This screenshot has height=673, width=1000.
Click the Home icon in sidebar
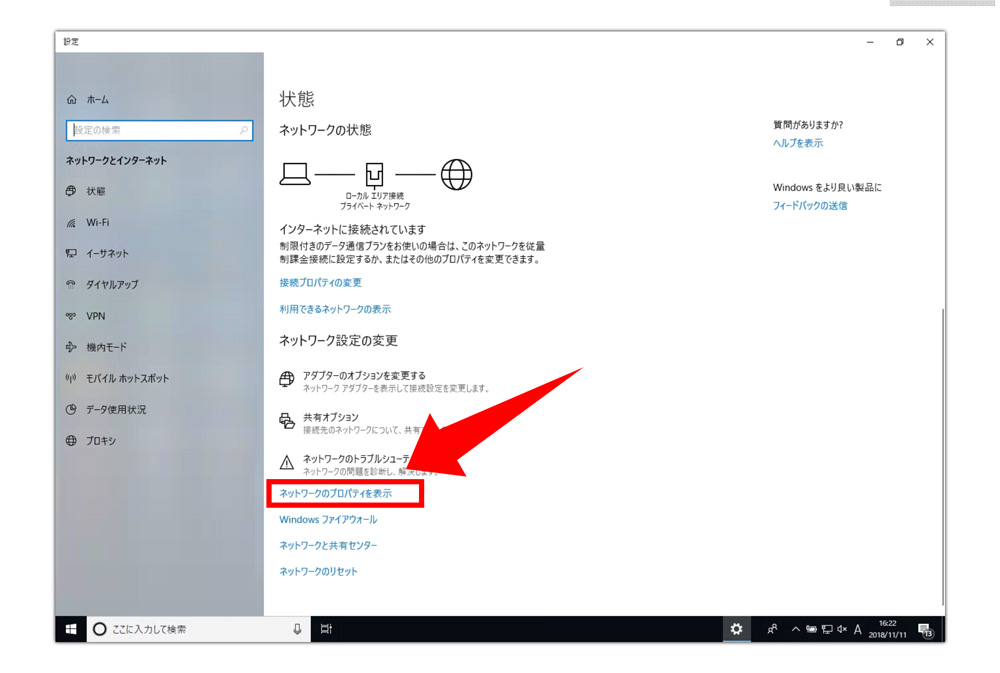(x=71, y=100)
